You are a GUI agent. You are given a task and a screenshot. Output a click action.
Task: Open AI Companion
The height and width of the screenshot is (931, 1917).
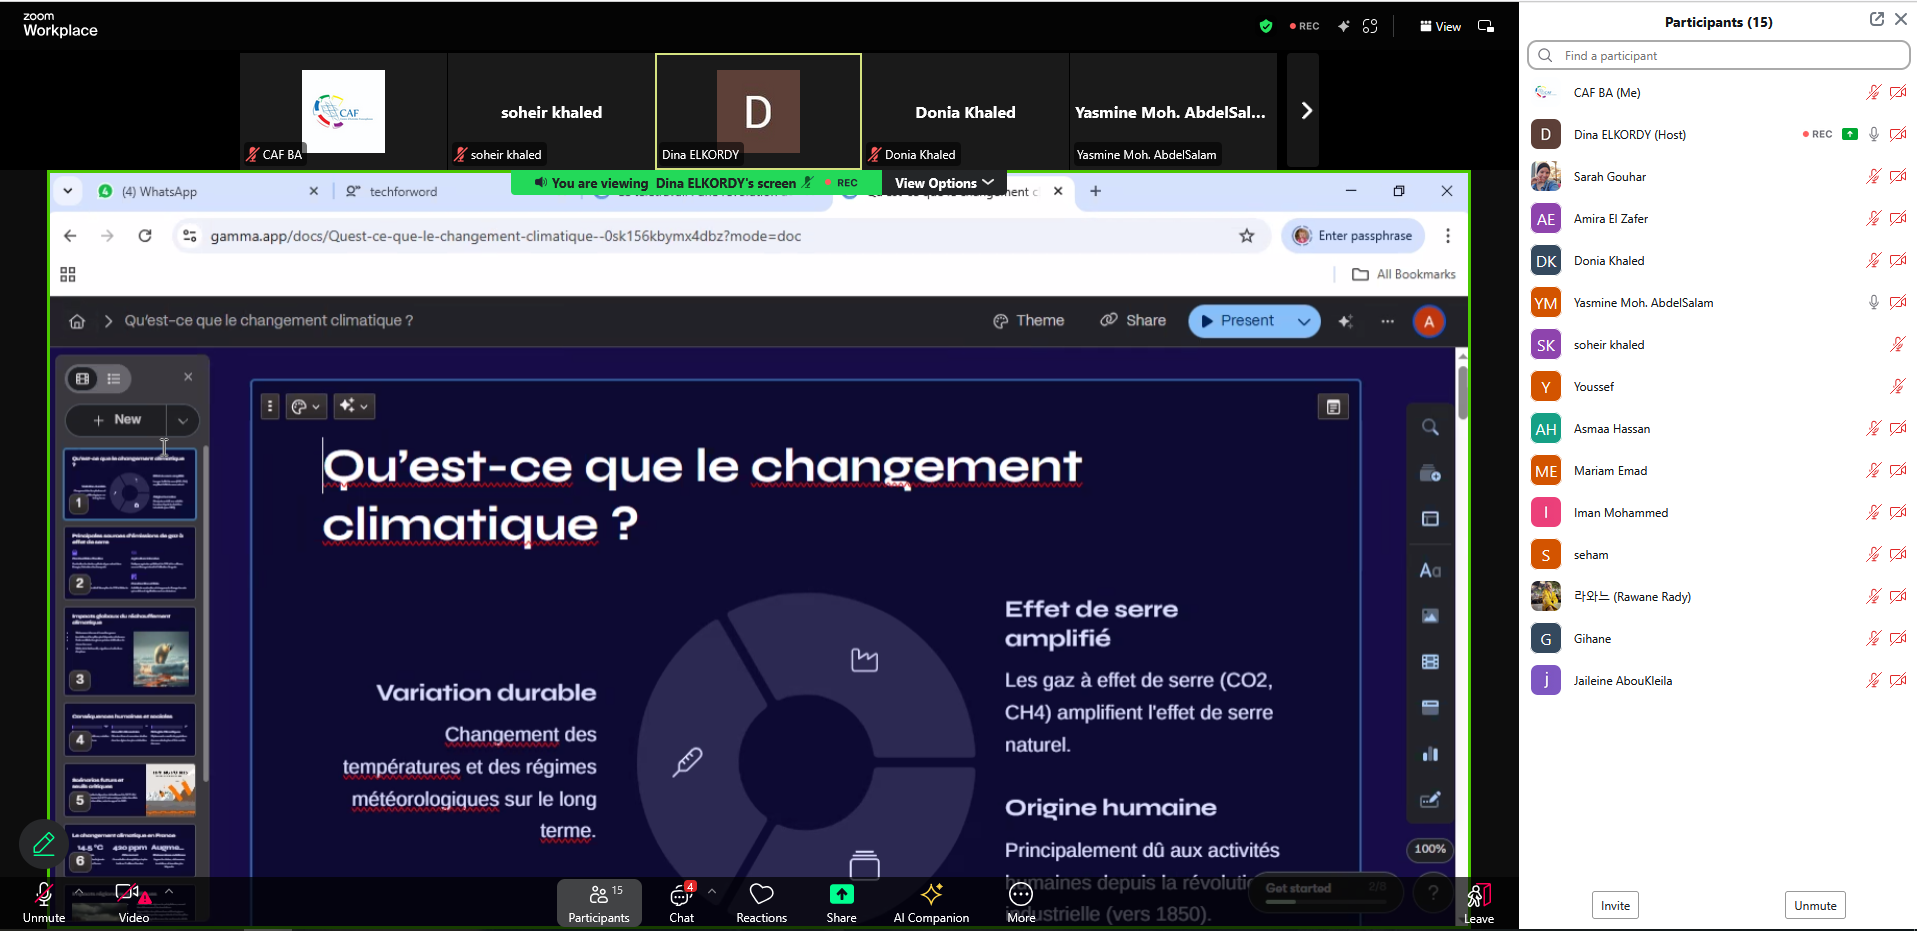click(931, 902)
